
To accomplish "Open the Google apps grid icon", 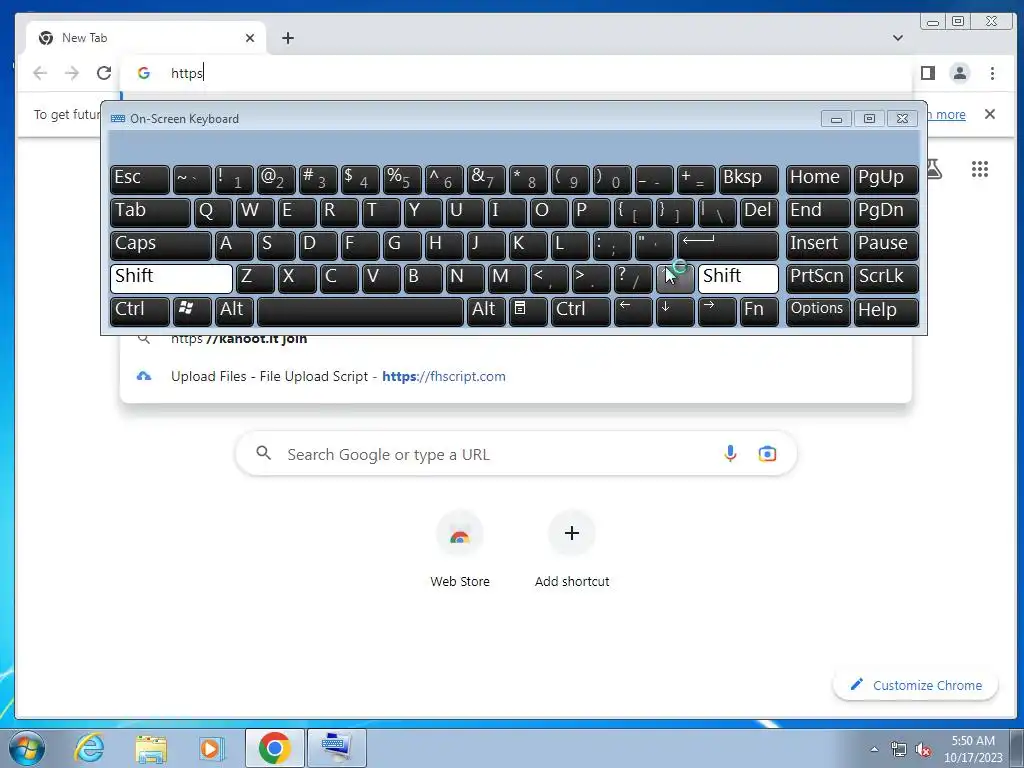I will click(x=980, y=169).
